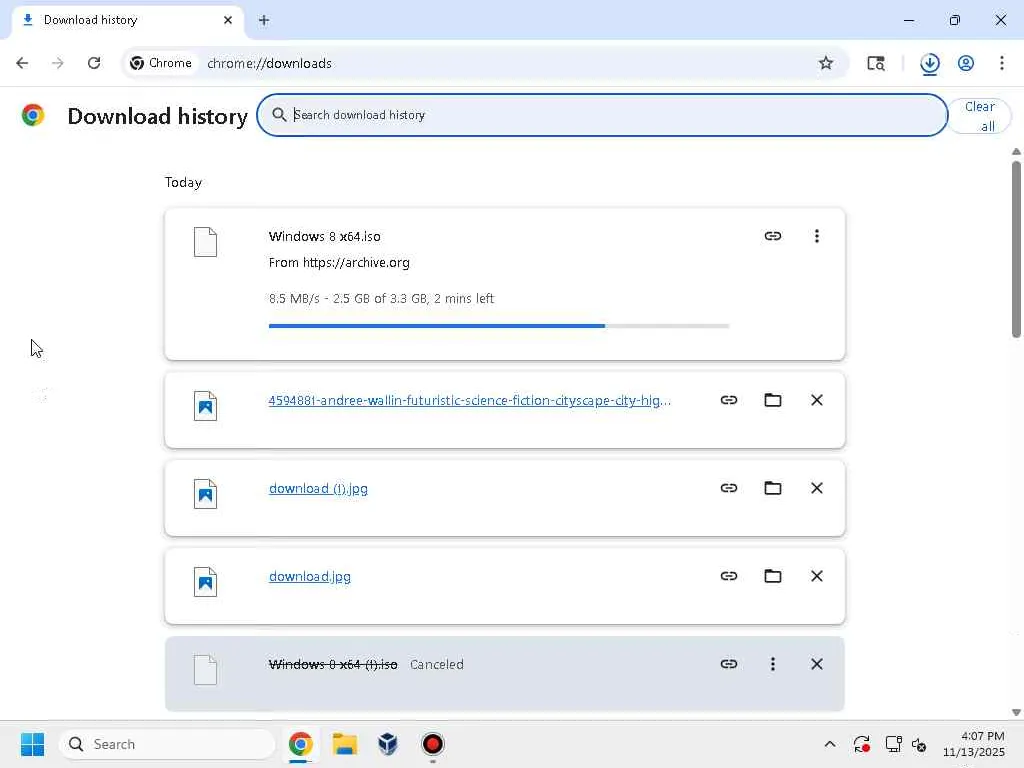Remove canceled Windows 8 x64 (1).iso entry
The width and height of the screenshot is (1024, 768).
pyautogui.click(x=816, y=664)
